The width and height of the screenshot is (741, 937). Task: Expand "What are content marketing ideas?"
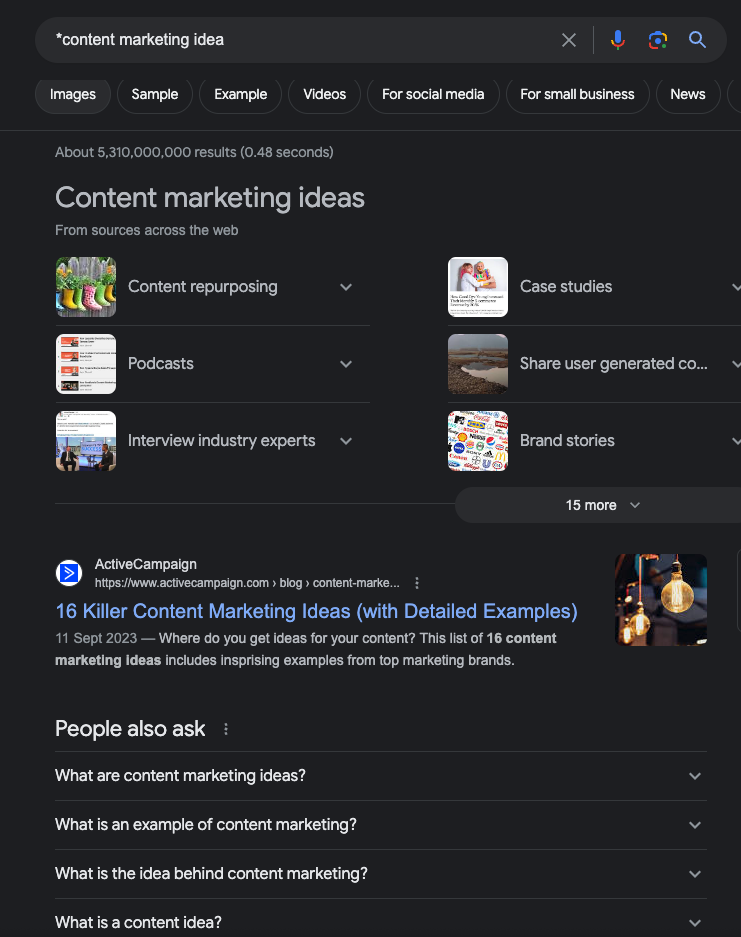[x=695, y=776]
